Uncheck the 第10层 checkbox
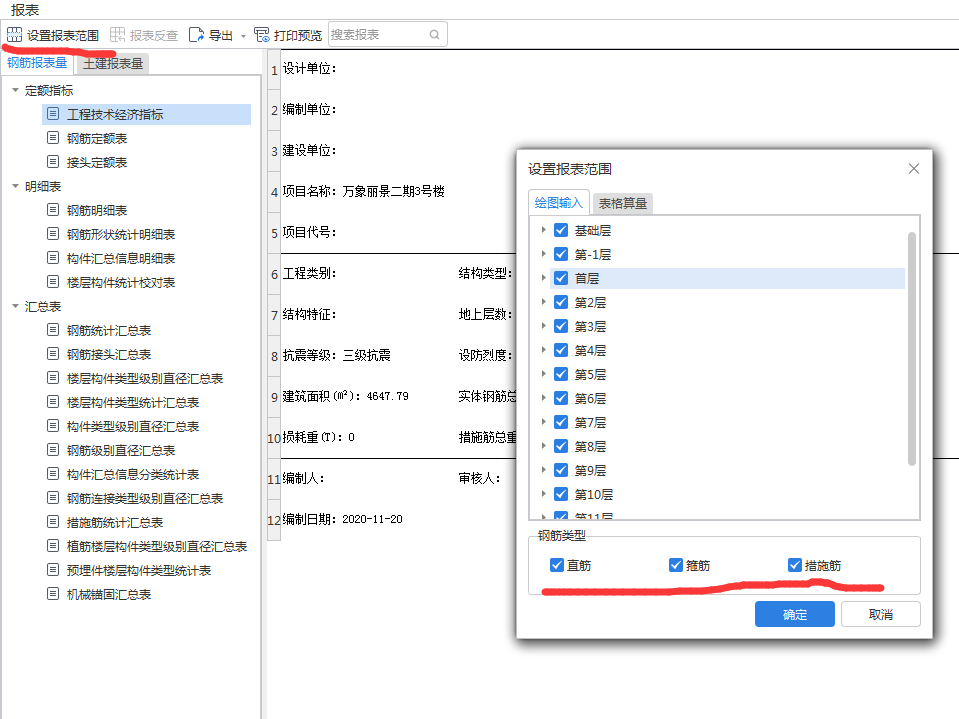Viewport: 959px width, 719px height. coord(561,494)
